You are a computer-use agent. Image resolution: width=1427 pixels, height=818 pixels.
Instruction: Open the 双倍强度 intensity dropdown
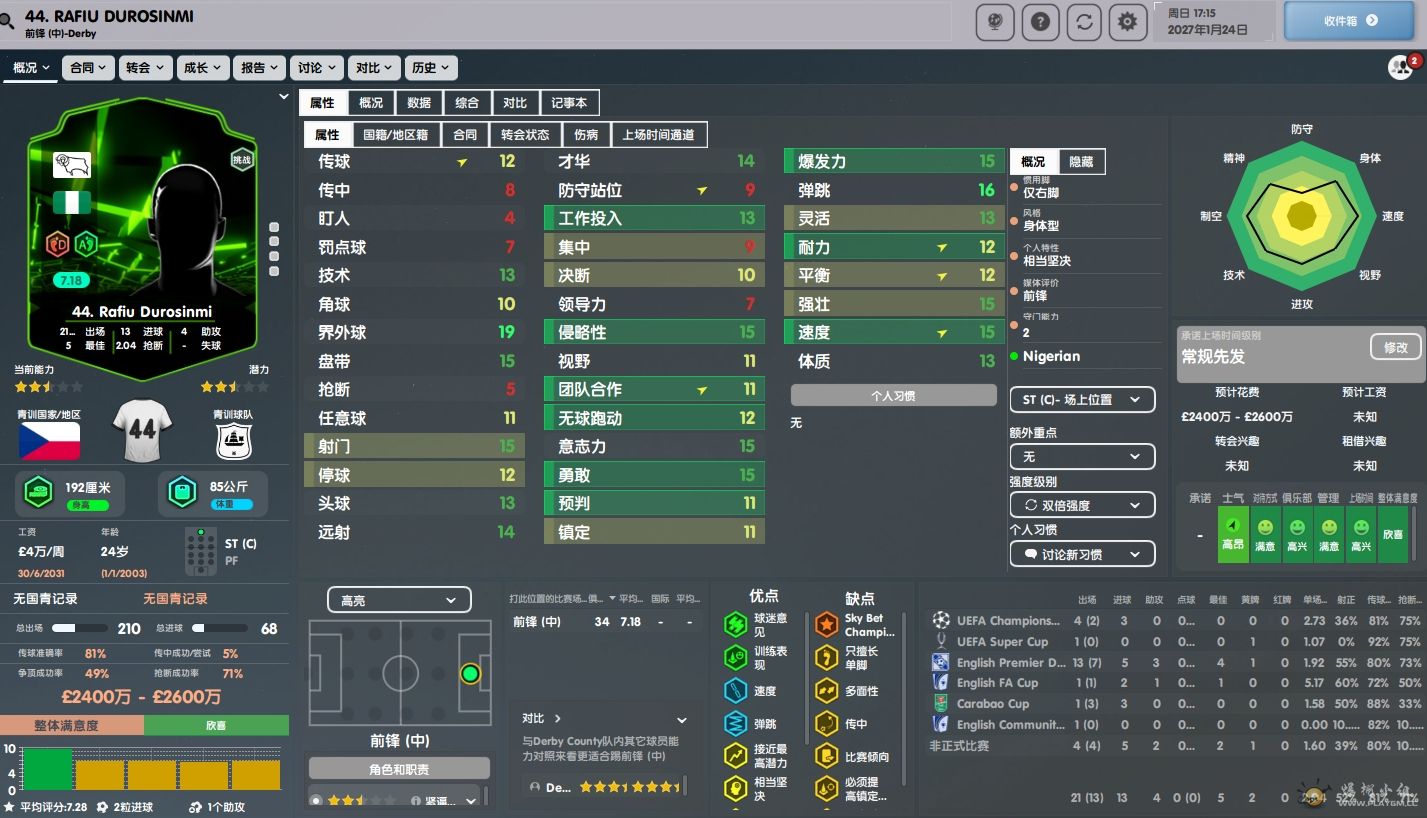click(x=1082, y=505)
